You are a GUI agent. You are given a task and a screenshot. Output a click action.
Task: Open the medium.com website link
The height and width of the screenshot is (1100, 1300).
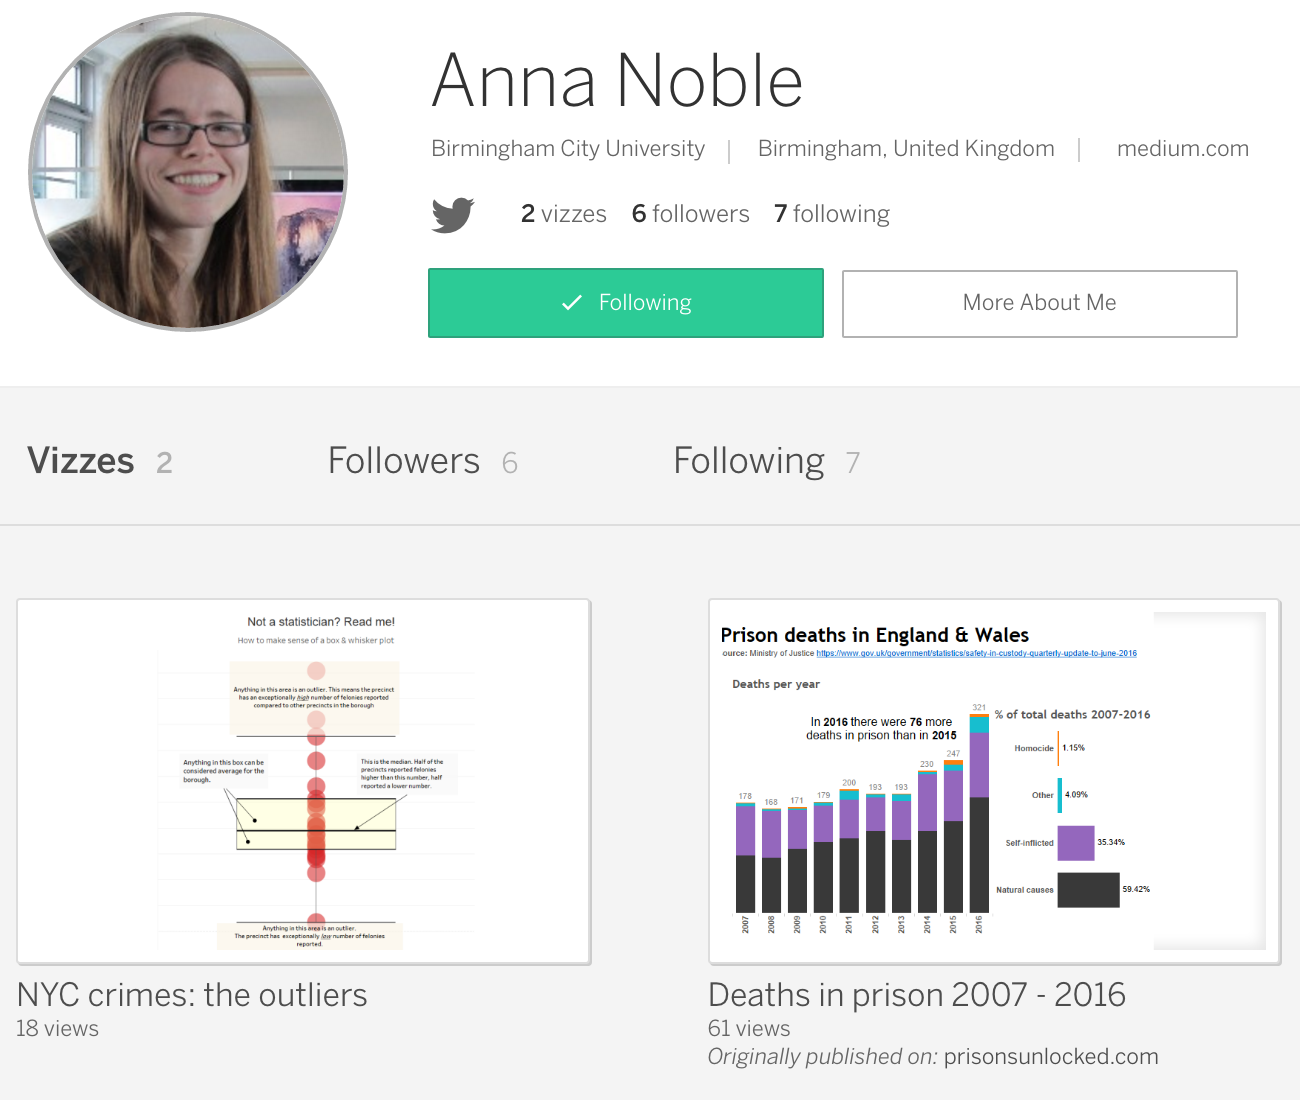[x=1182, y=149]
